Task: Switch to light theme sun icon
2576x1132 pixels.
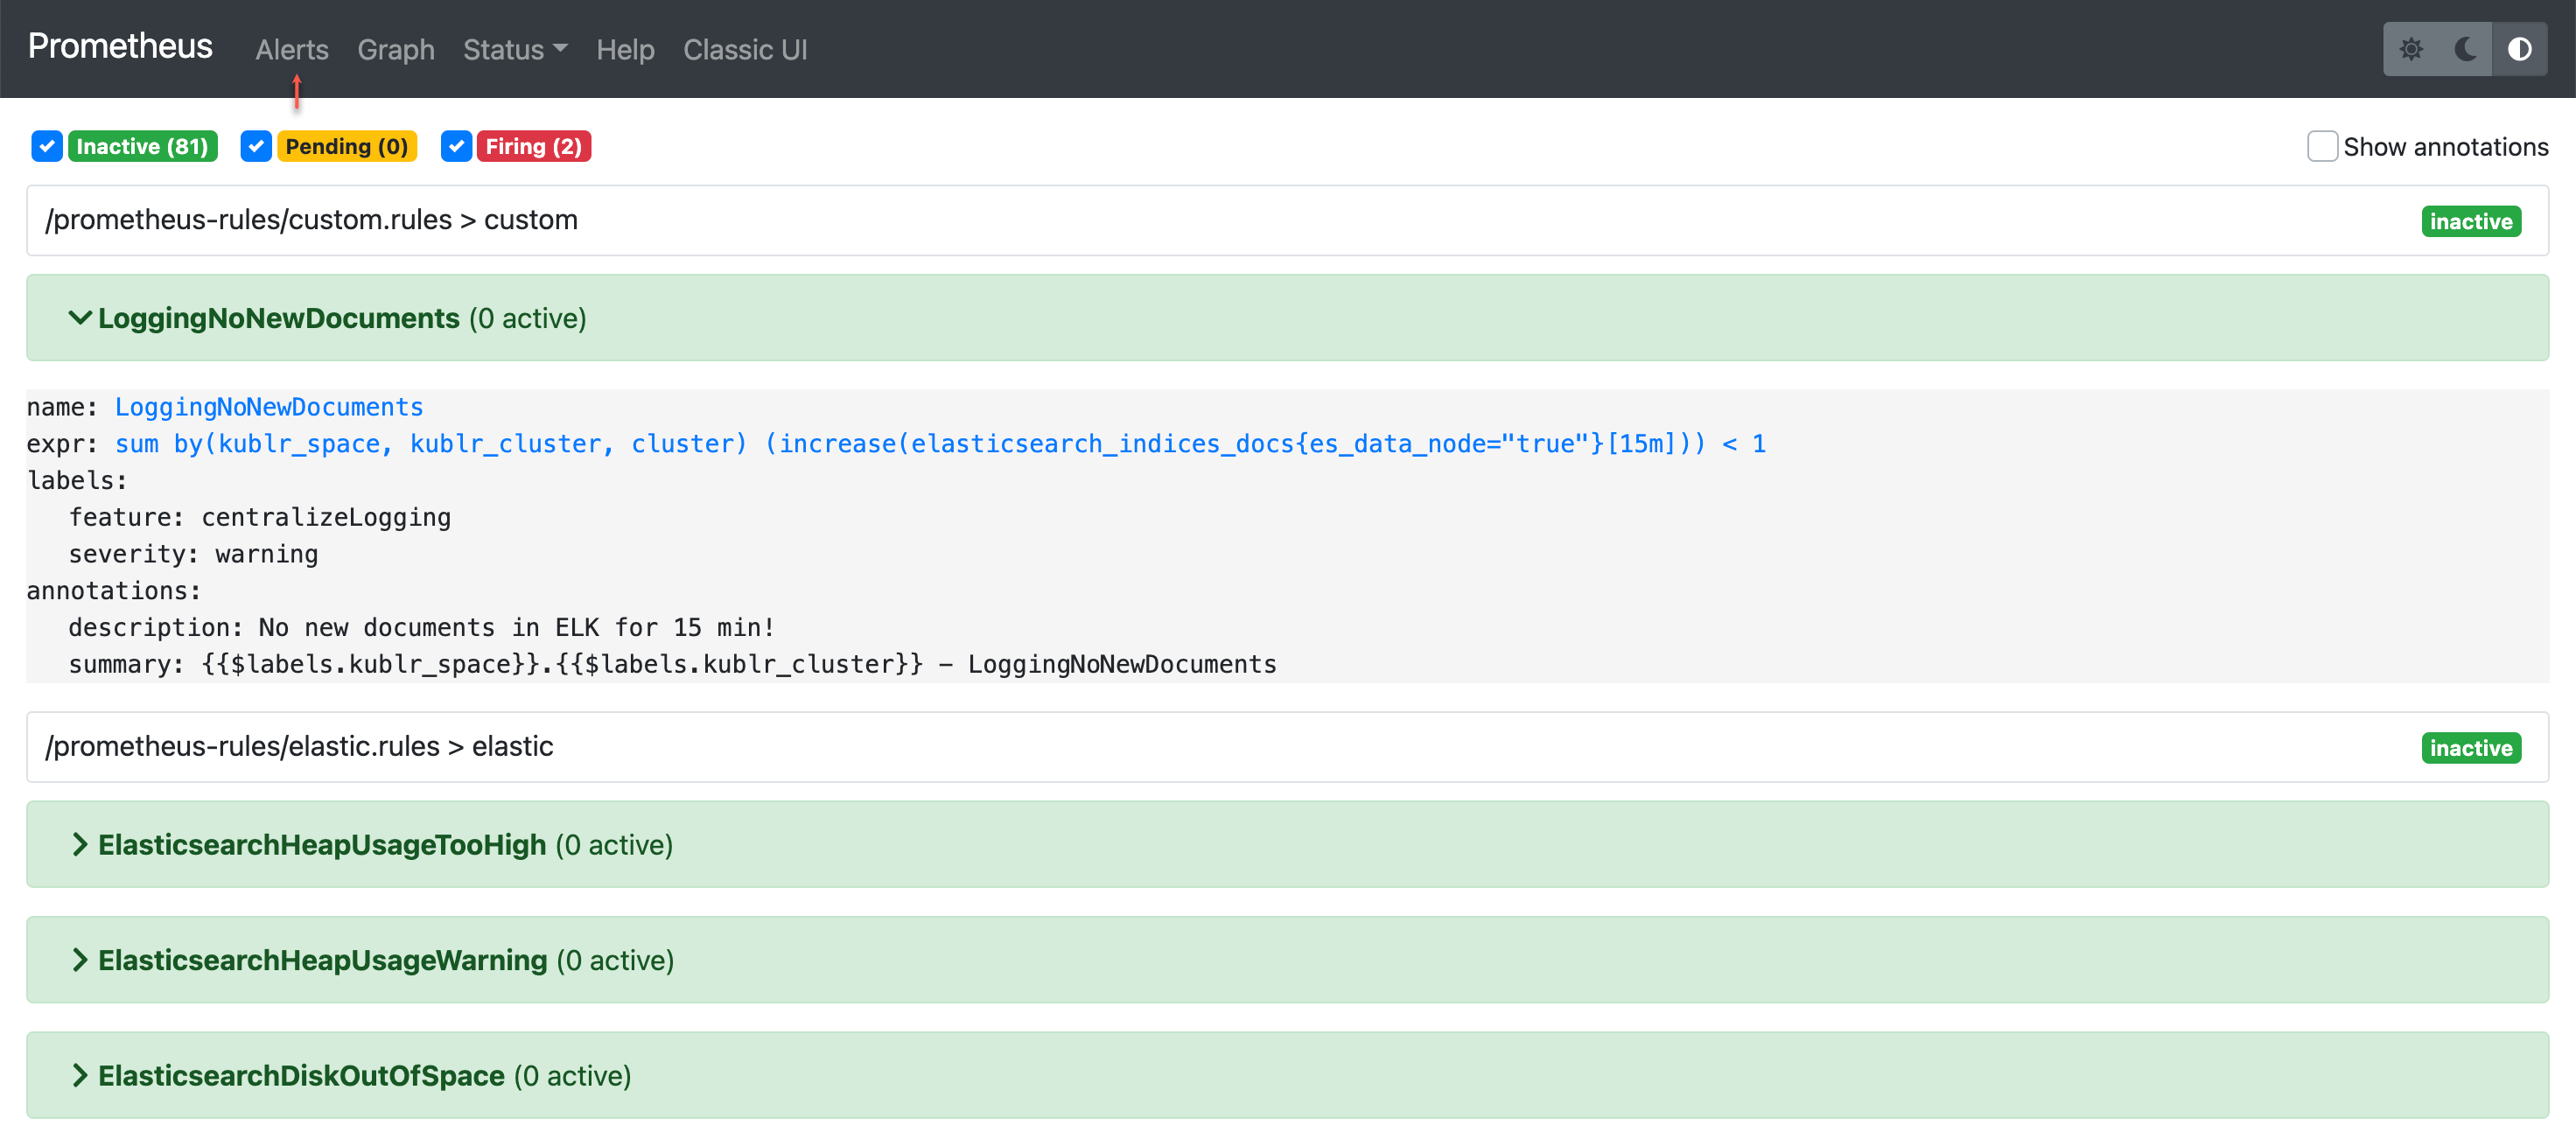Action: (x=2411, y=49)
